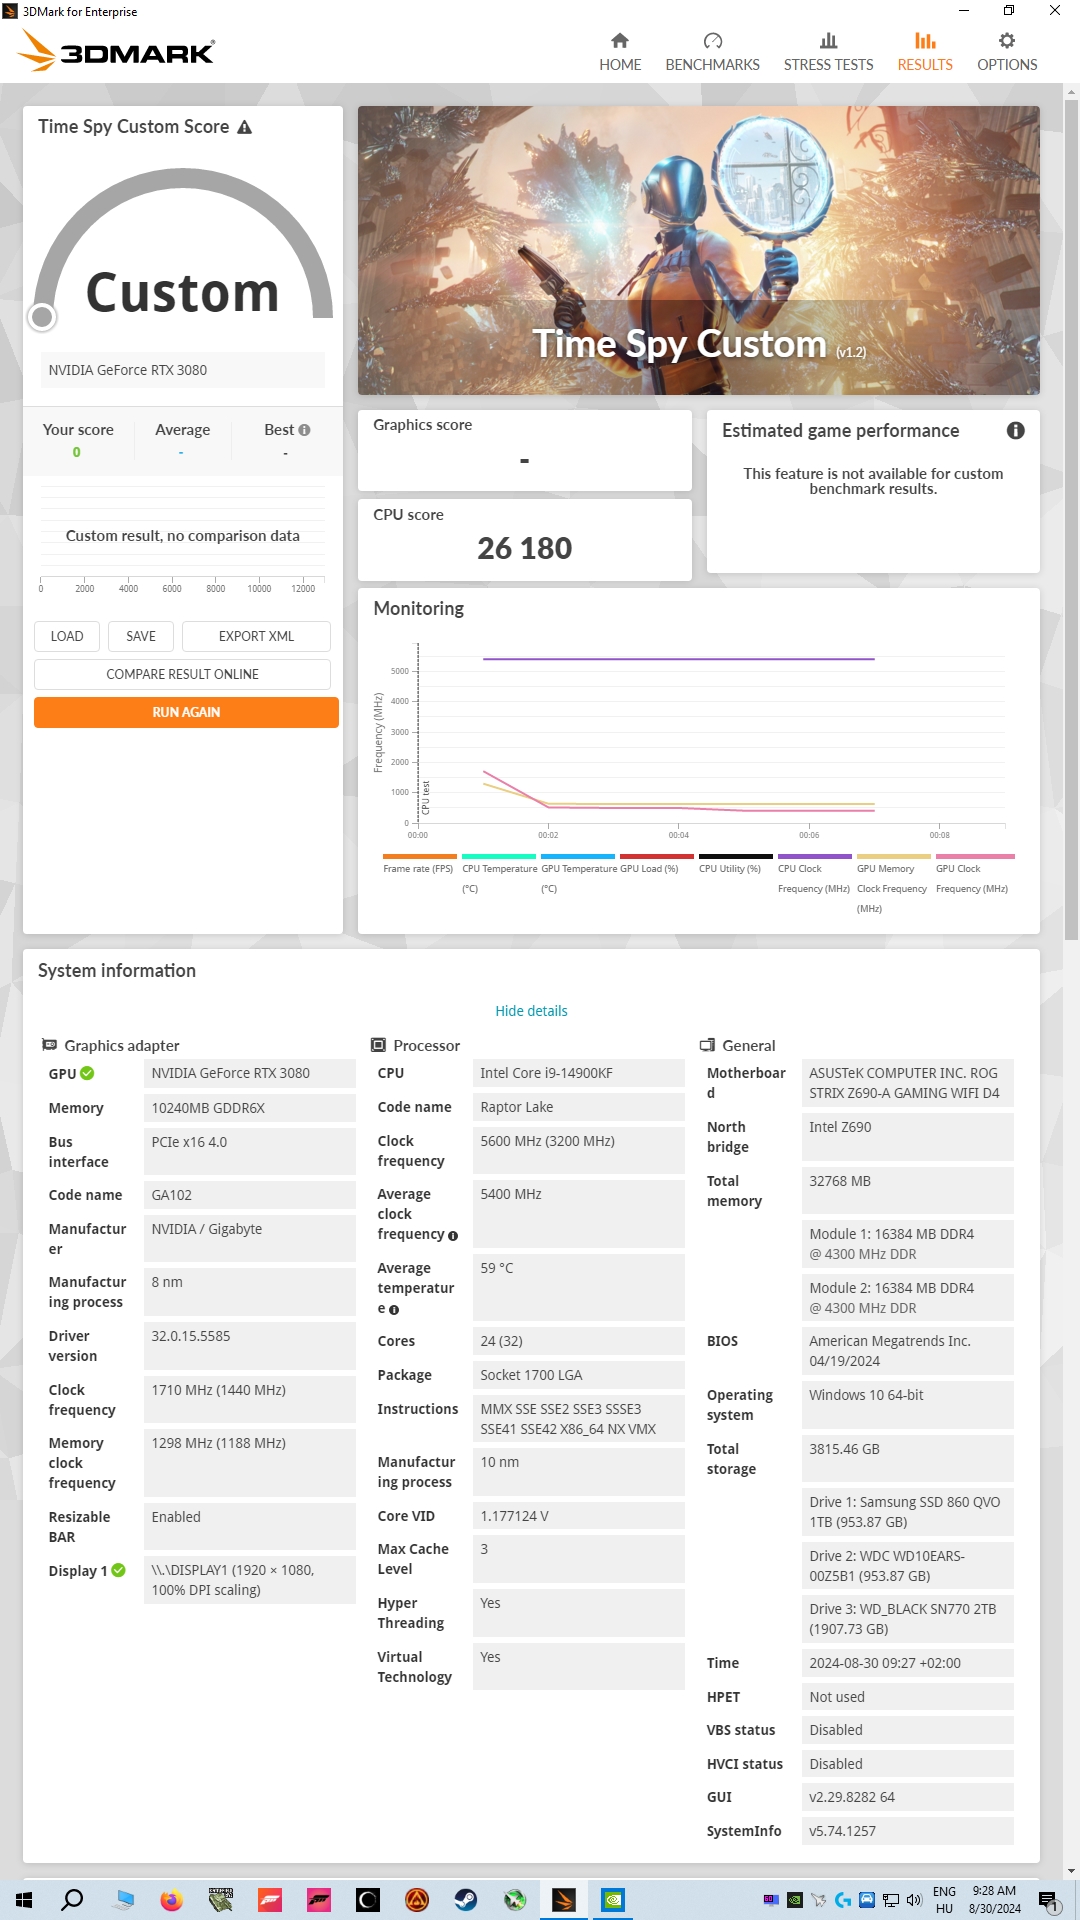The height and width of the screenshot is (1920, 1080).
Task: Click the Intel Core i9-14900KF value
Action: pyautogui.click(x=579, y=1073)
